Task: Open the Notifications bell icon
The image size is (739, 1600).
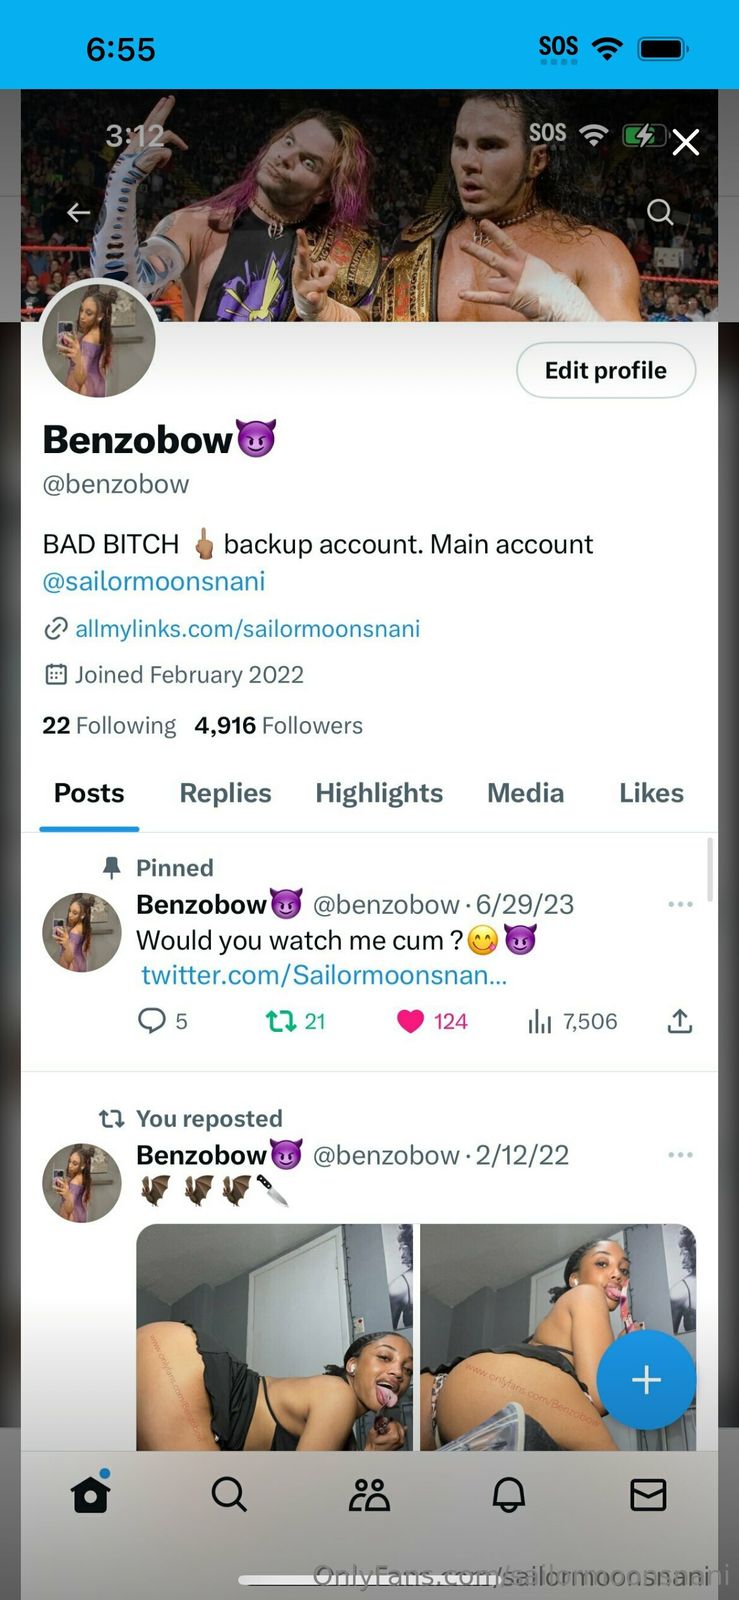Action: (x=509, y=1495)
